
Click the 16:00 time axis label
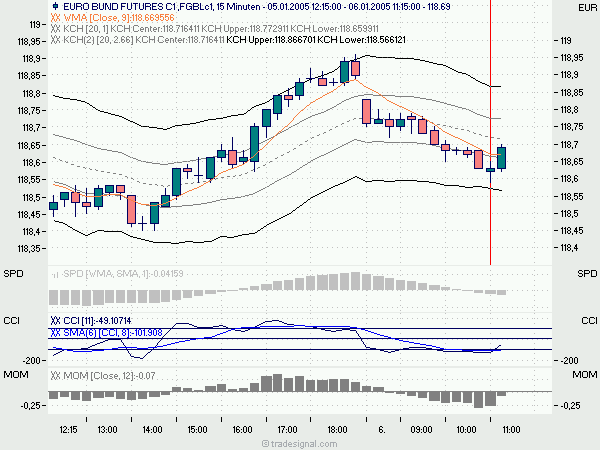tap(242, 430)
